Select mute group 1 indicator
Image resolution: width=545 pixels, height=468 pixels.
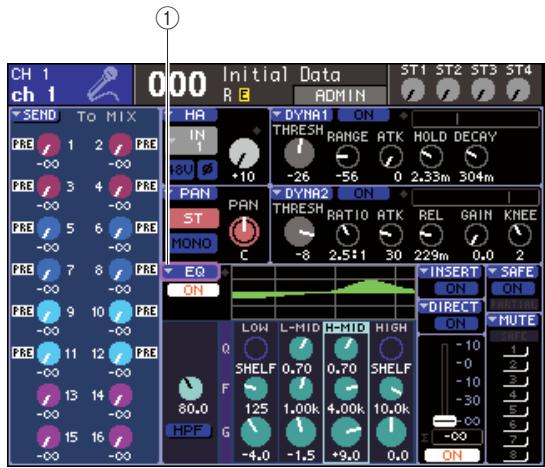click(515, 350)
